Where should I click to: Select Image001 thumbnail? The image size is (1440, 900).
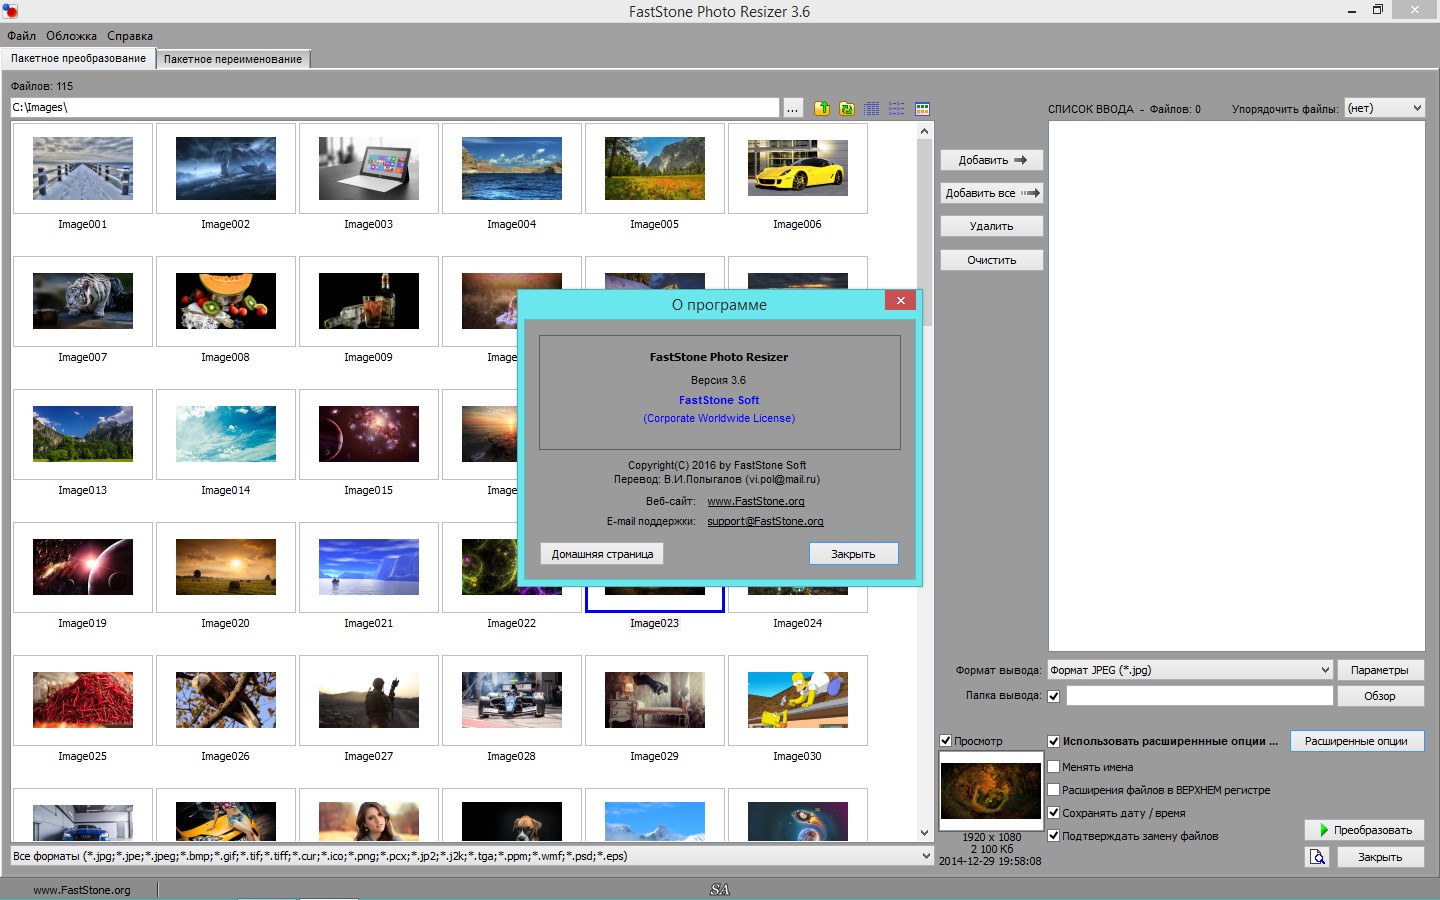tap(83, 168)
